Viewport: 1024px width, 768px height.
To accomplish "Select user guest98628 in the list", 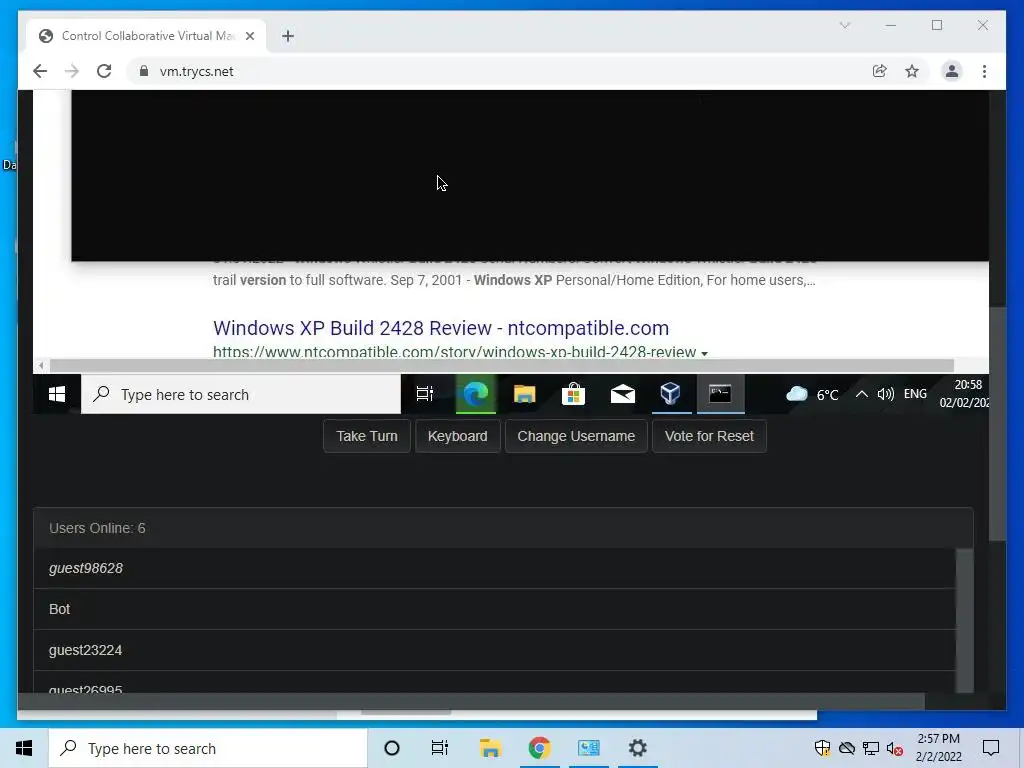I will pyautogui.click(x=494, y=568).
